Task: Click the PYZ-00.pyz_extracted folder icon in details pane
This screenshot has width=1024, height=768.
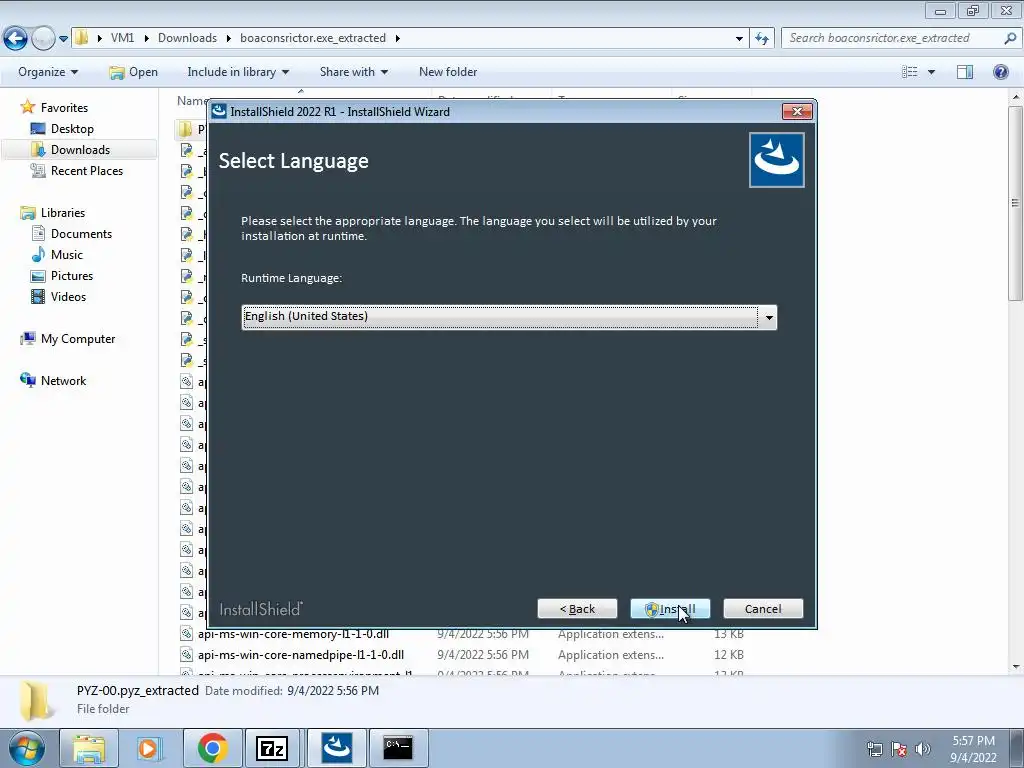Action: [x=36, y=699]
